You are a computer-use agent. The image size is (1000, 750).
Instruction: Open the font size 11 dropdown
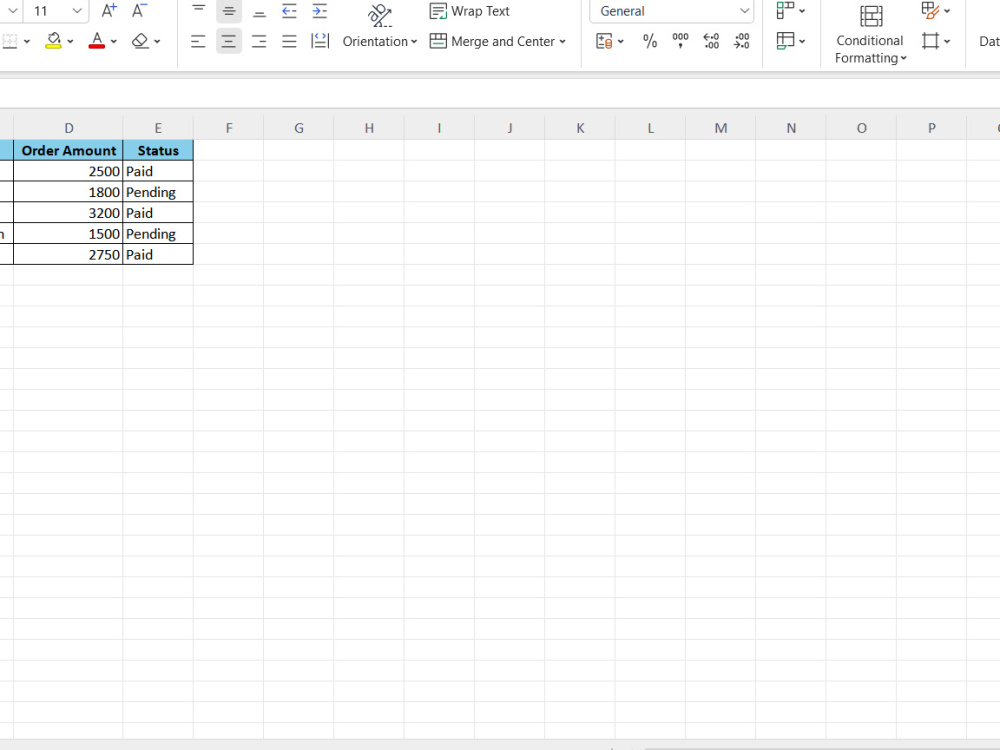(x=77, y=11)
